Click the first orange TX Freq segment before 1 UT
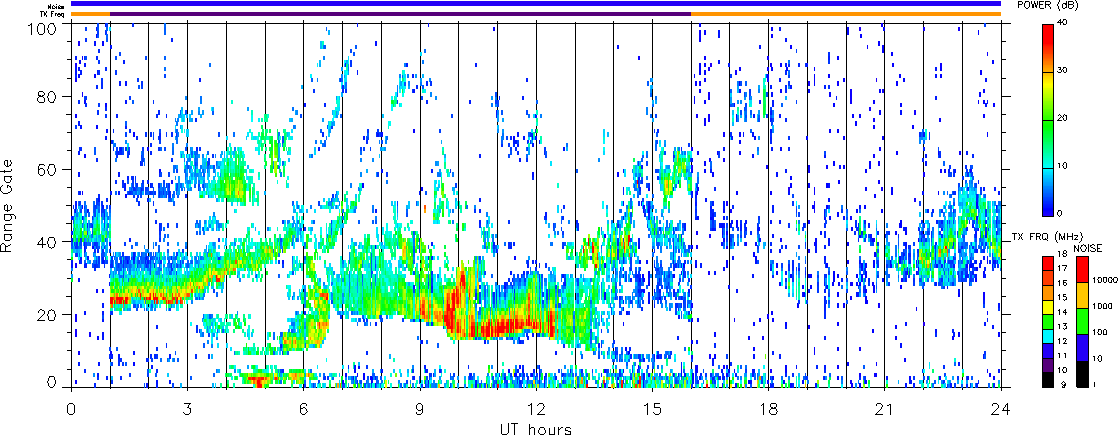This screenshot has width=1118, height=435. 91,14
